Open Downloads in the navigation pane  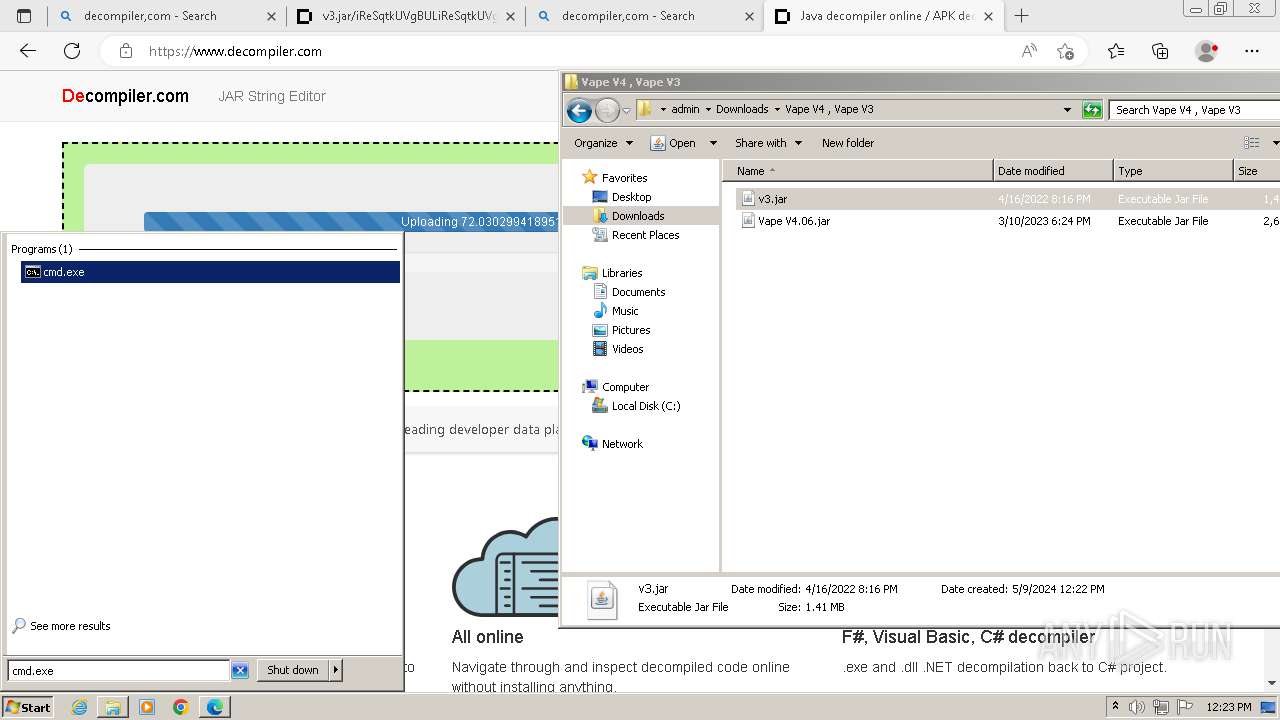[x=638, y=216]
